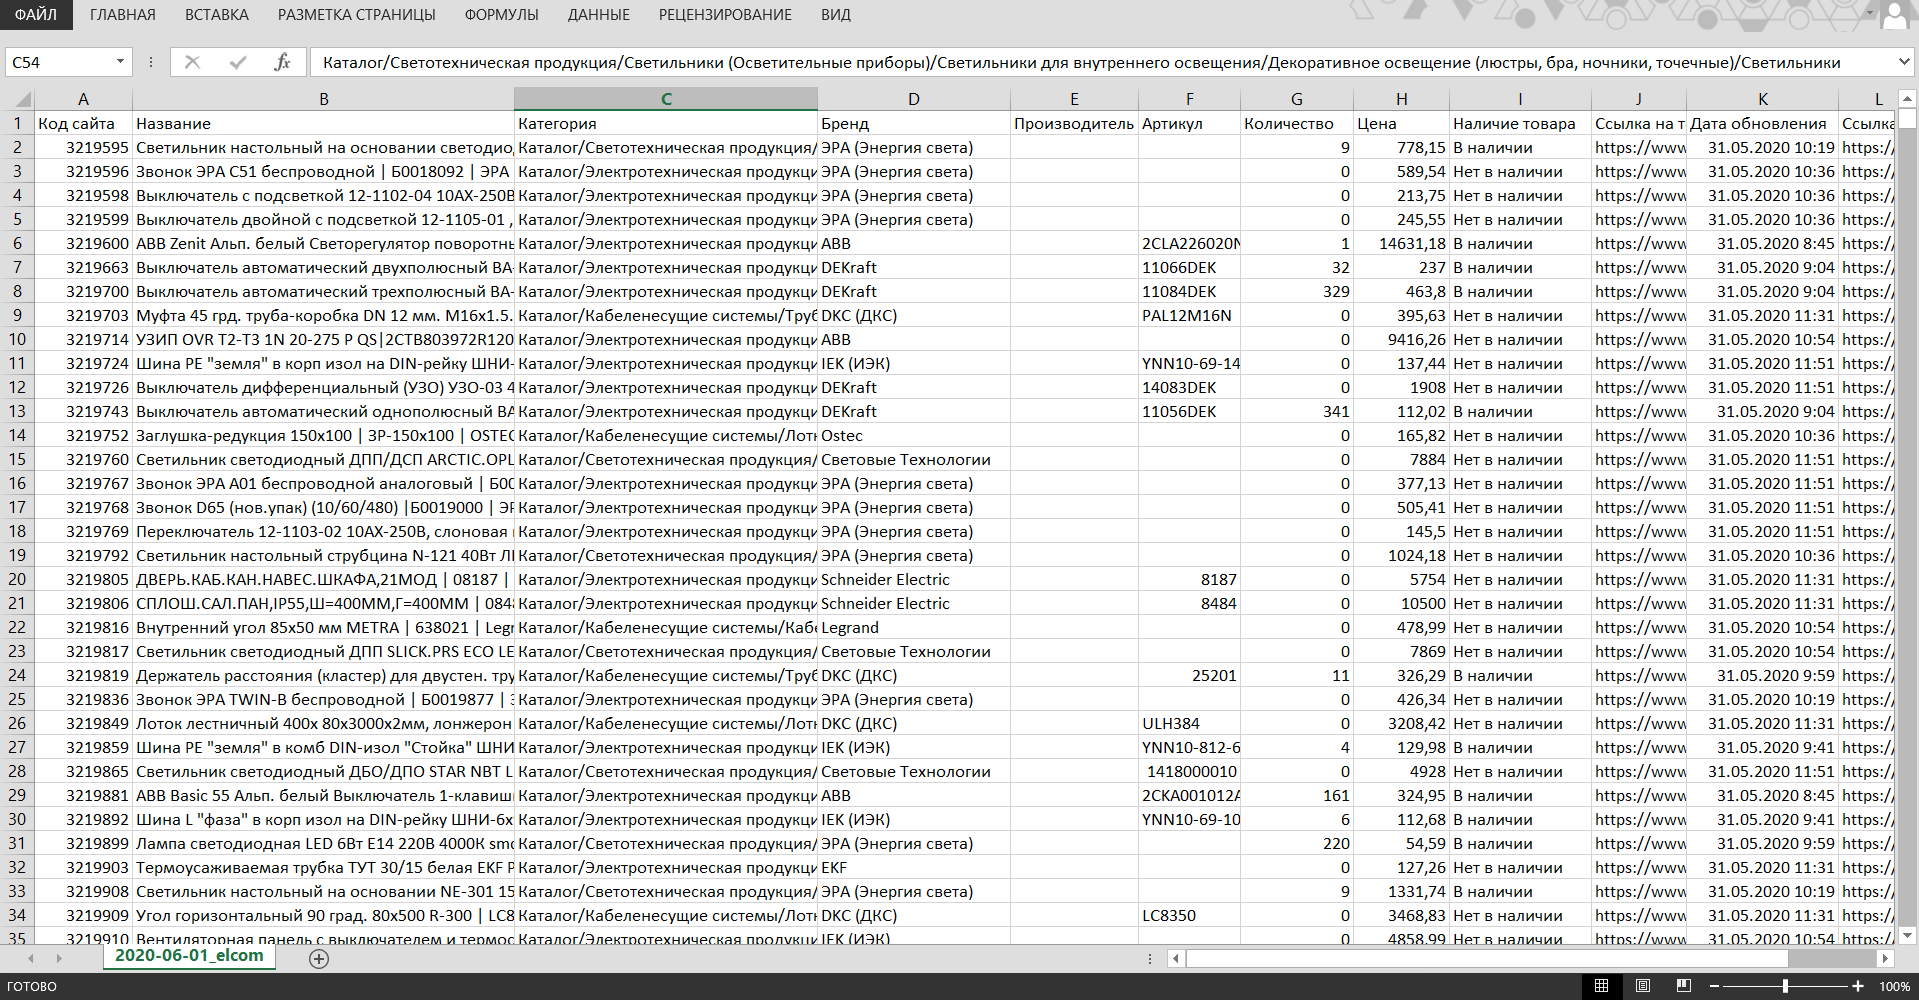Go to the ДАННЫЕ tab
Screen dimensions: 1919x1000
click(x=598, y=15)
